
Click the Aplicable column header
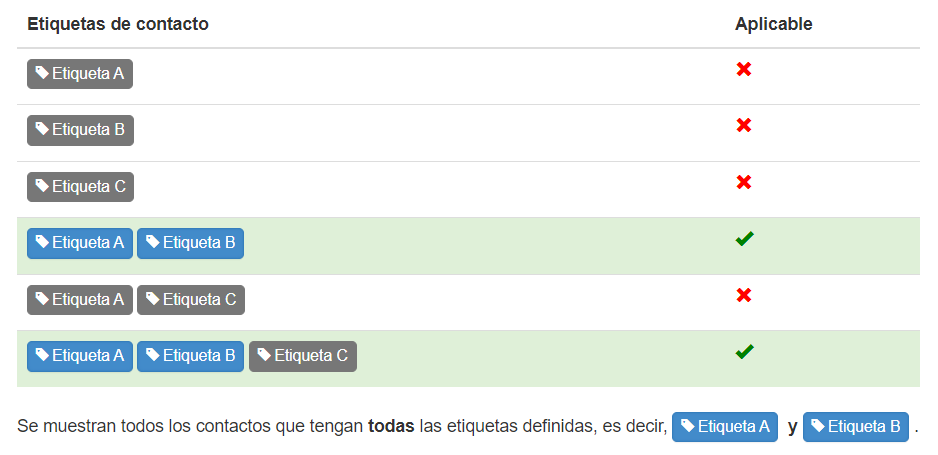pyautogui.click(x=773, y=24)
